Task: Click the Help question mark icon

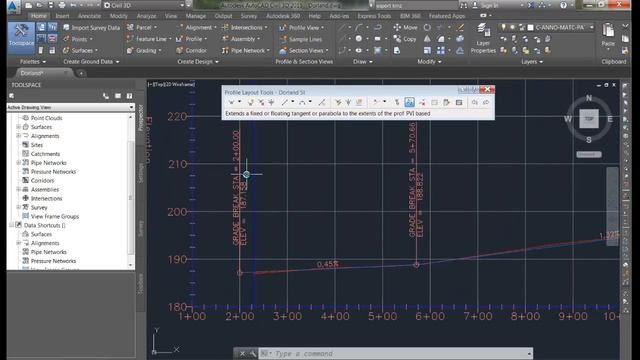Action: 563,5
